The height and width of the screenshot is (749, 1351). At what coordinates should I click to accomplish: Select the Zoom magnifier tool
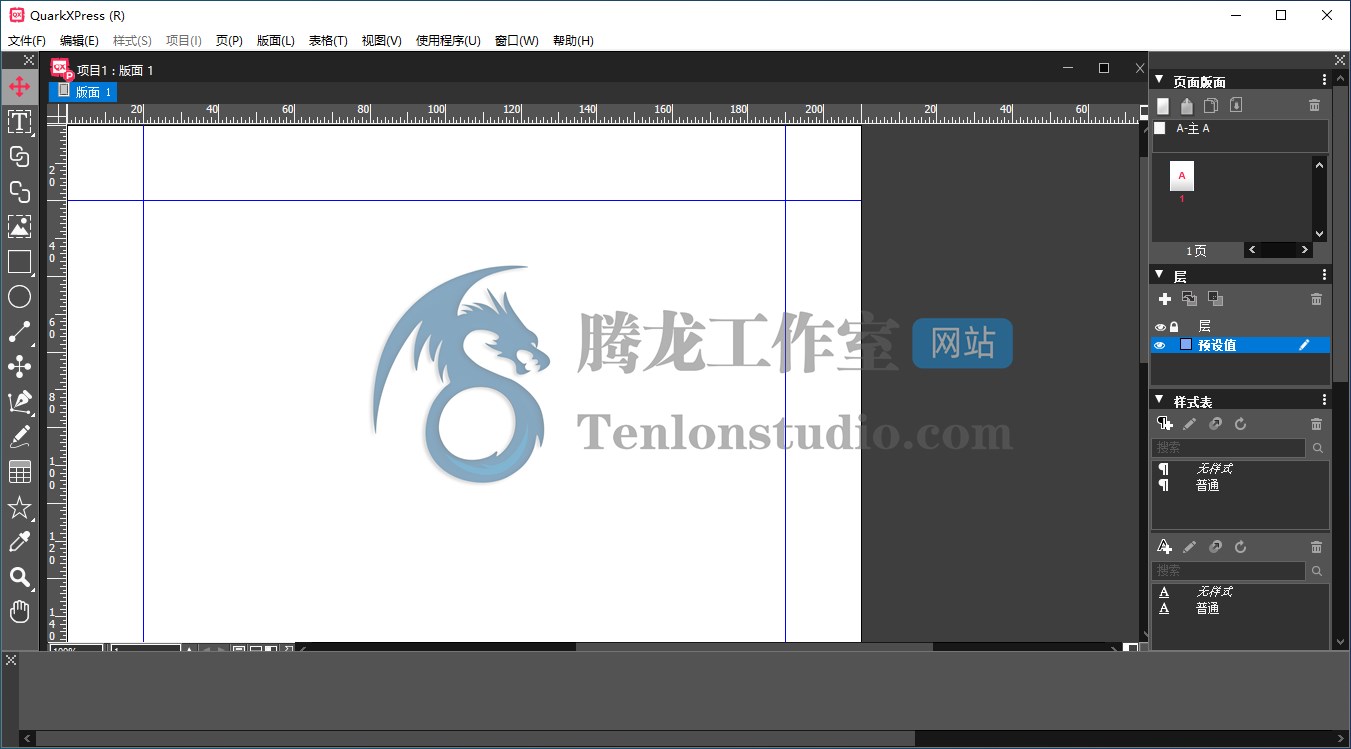click(19, 577)
